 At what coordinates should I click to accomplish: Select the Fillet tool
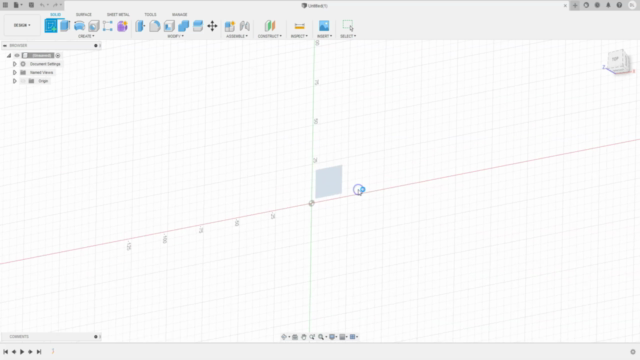coord(154,26)
